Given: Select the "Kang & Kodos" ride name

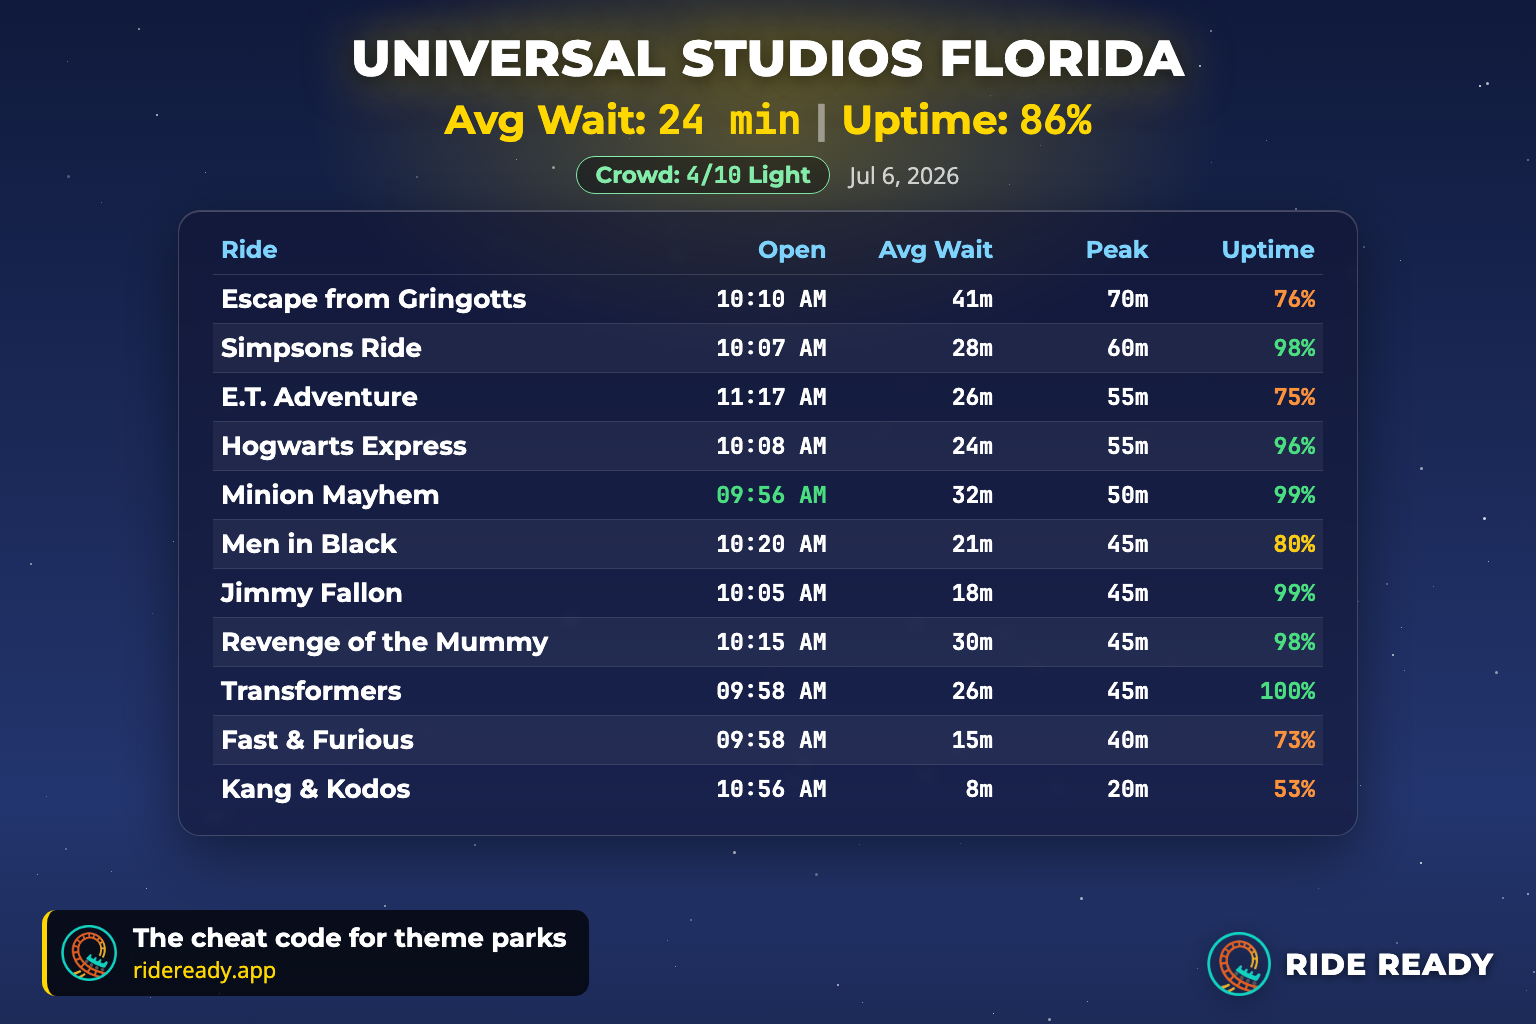Looking at the screenshot, I should point(316,789).
